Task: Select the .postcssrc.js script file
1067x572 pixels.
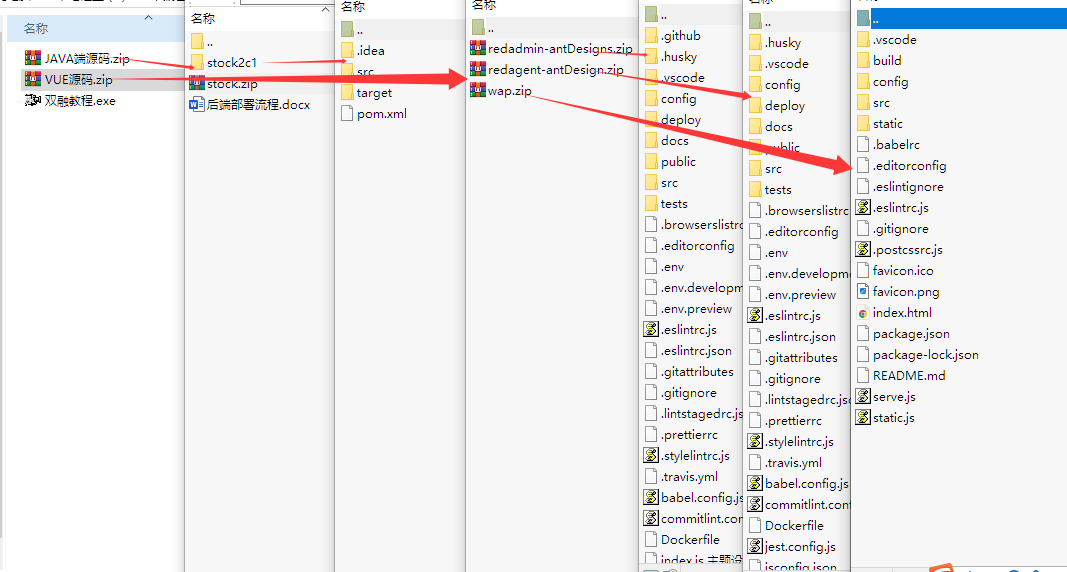Action: tap(900, 250)
